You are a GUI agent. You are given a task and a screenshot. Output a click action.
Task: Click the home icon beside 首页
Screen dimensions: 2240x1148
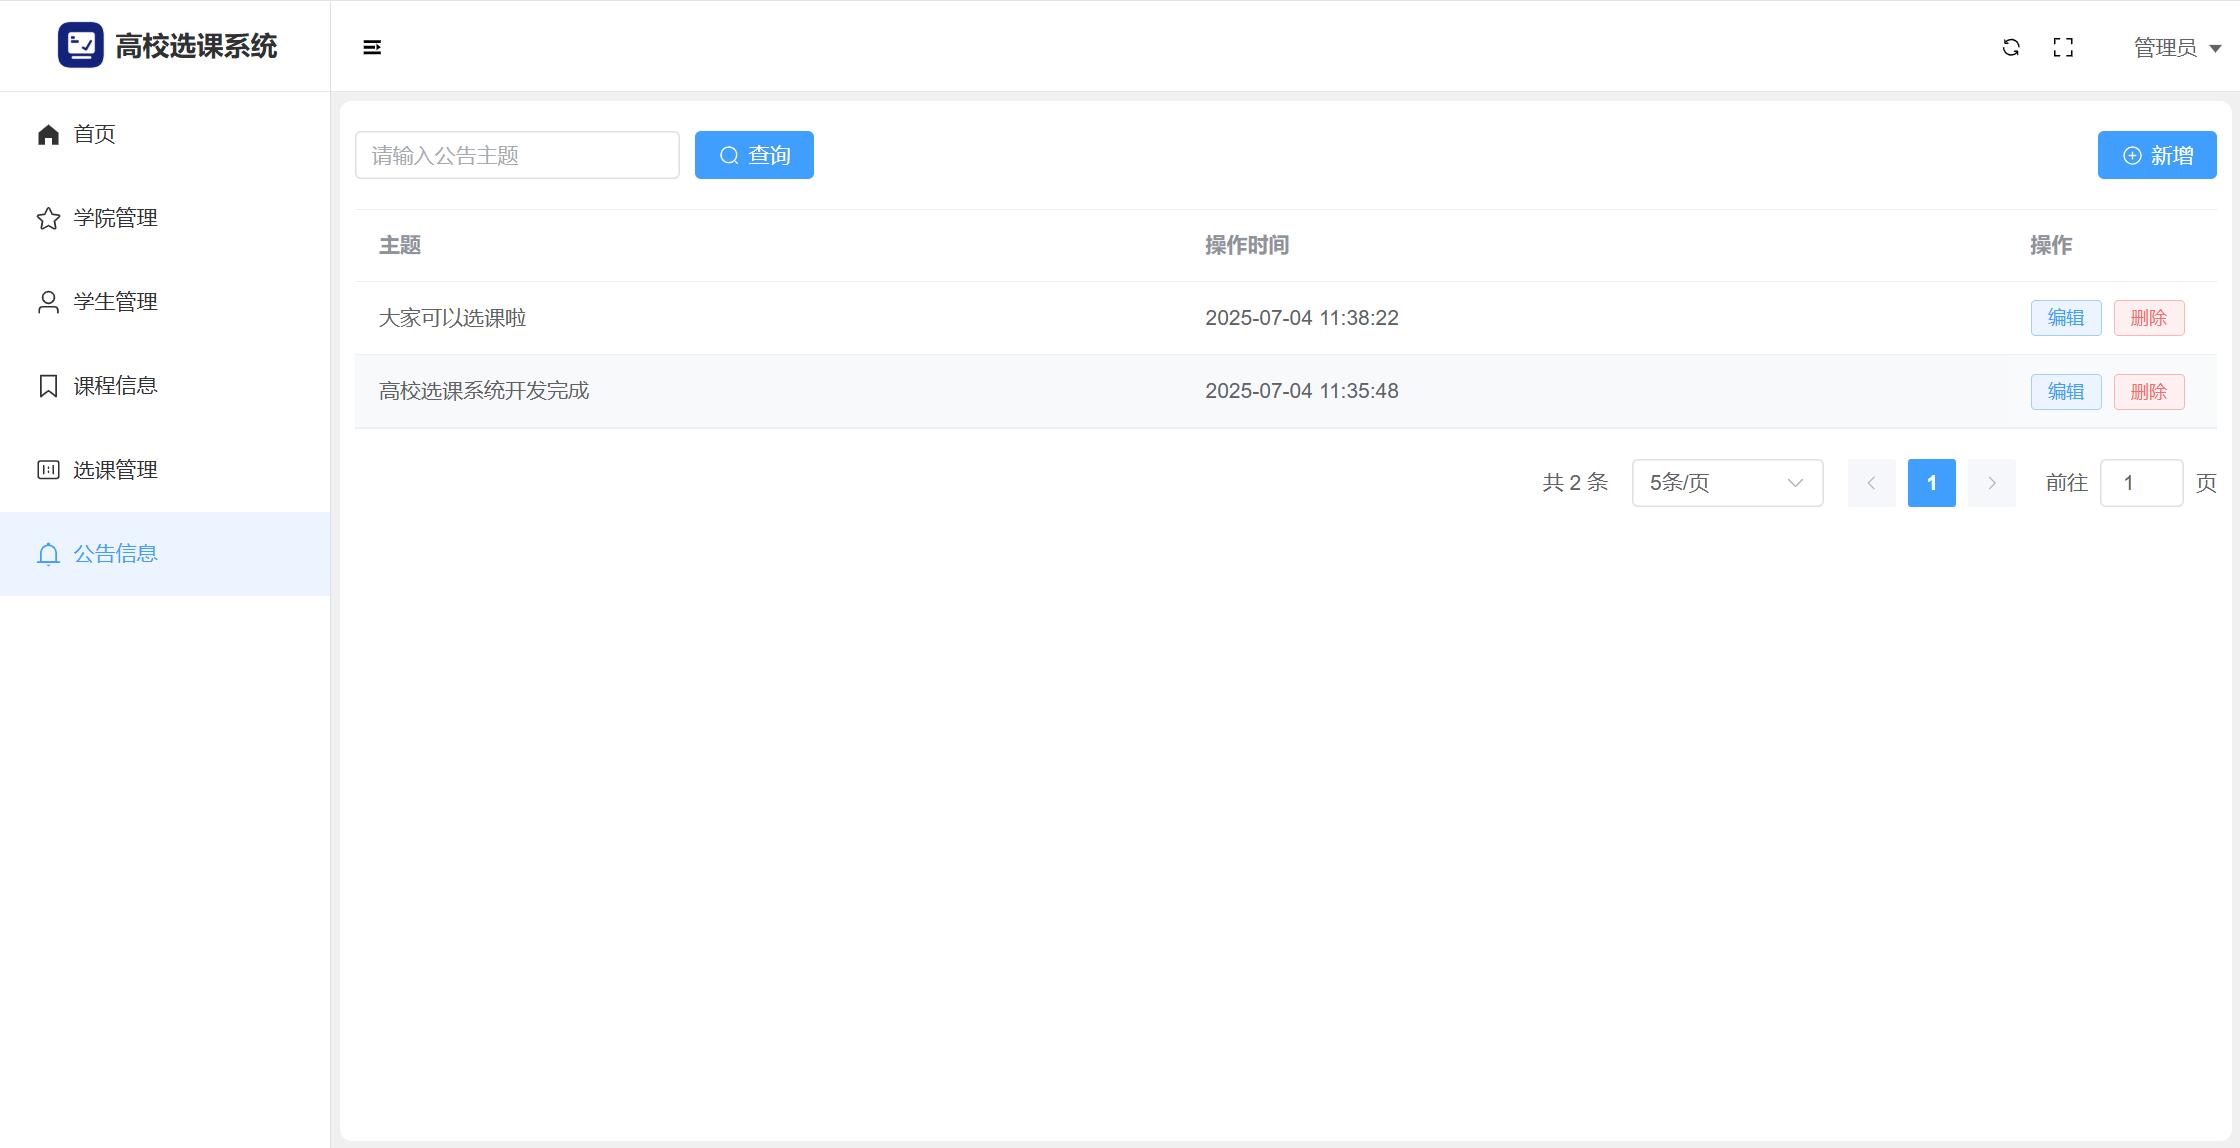(x=48, y=134)
